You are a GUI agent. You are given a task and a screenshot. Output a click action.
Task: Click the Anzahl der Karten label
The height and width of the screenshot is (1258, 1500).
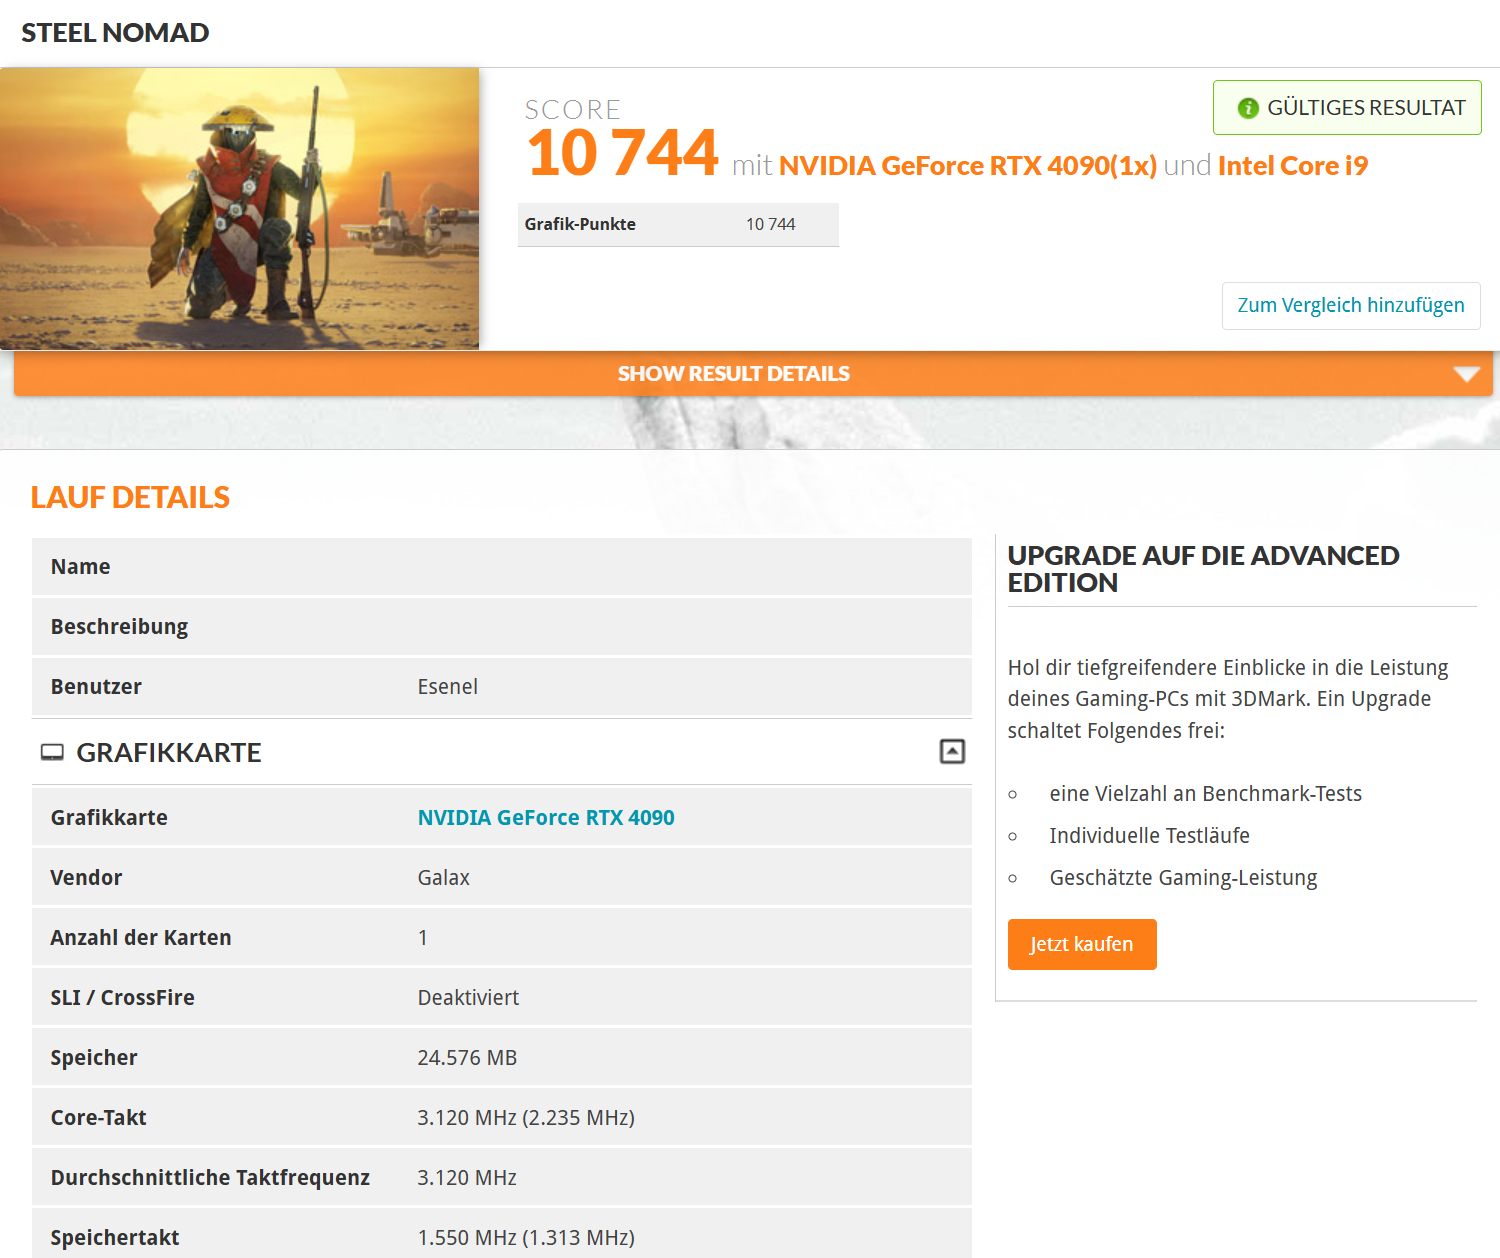(141, 938)
